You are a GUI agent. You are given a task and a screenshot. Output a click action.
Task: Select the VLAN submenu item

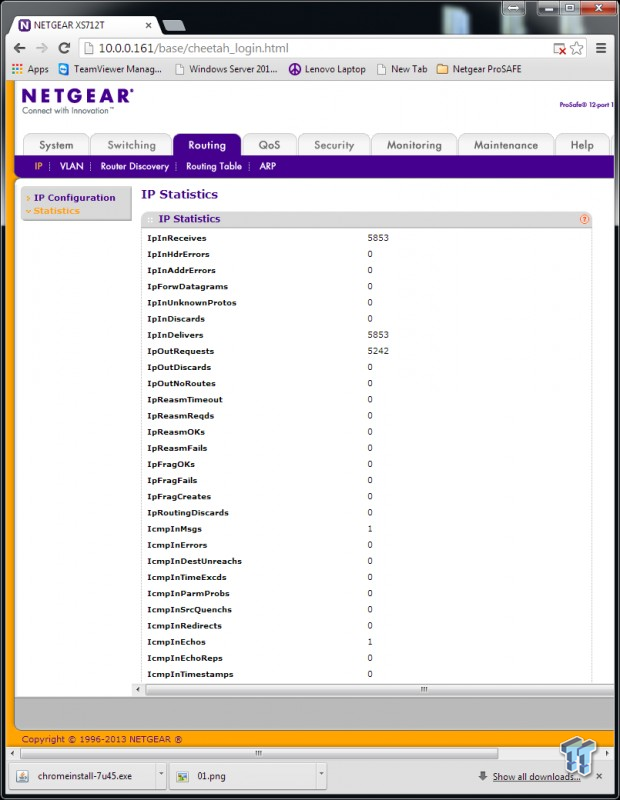pyautogui.click(x=71, y=166)
